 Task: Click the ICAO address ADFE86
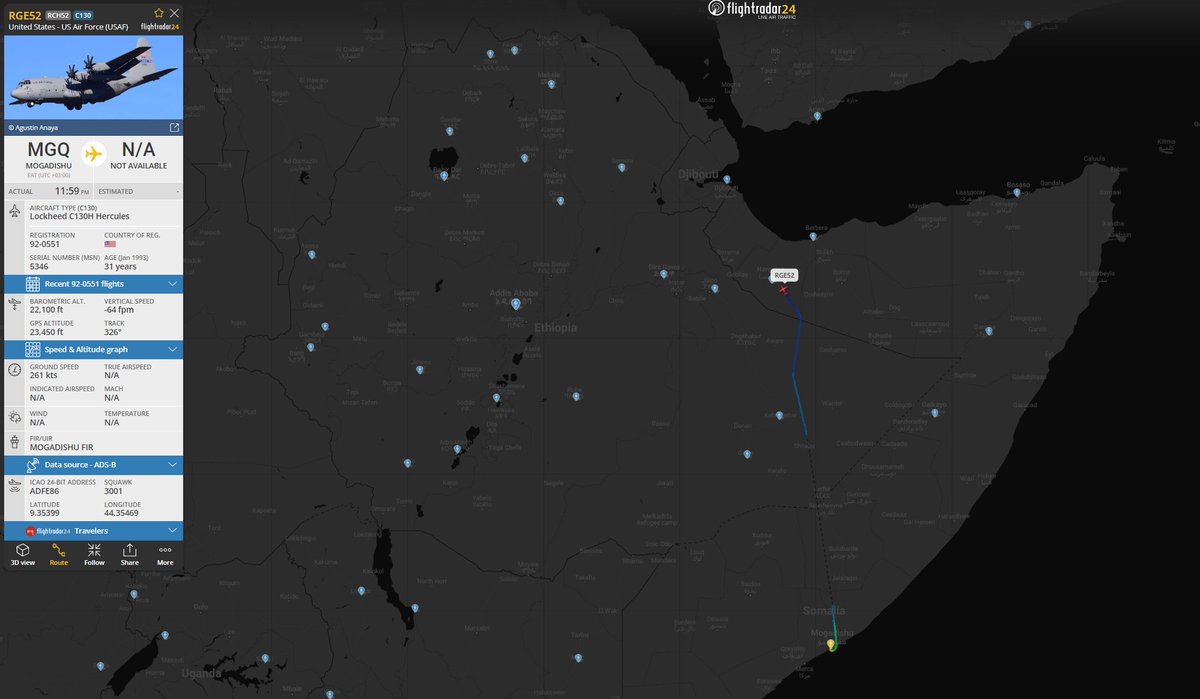(x=45, y=492)
